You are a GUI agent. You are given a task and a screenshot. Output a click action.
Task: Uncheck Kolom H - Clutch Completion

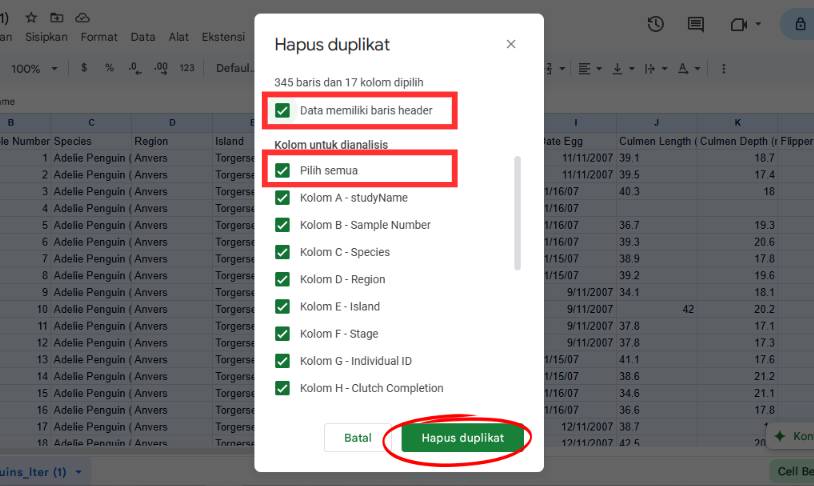coord(282,388)
